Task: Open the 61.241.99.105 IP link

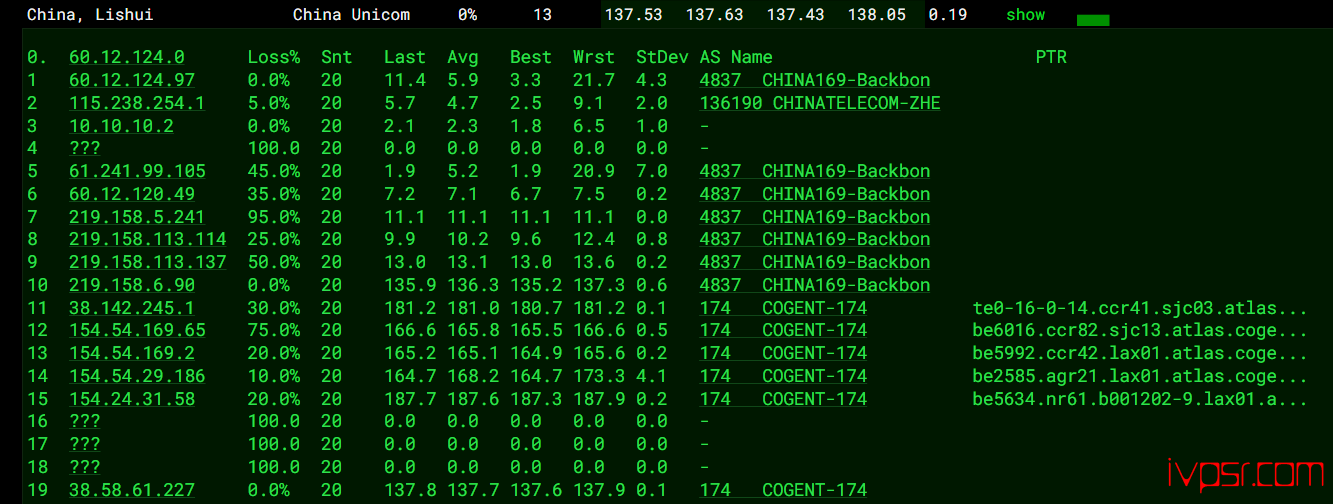Action: (x=137, y=171)
